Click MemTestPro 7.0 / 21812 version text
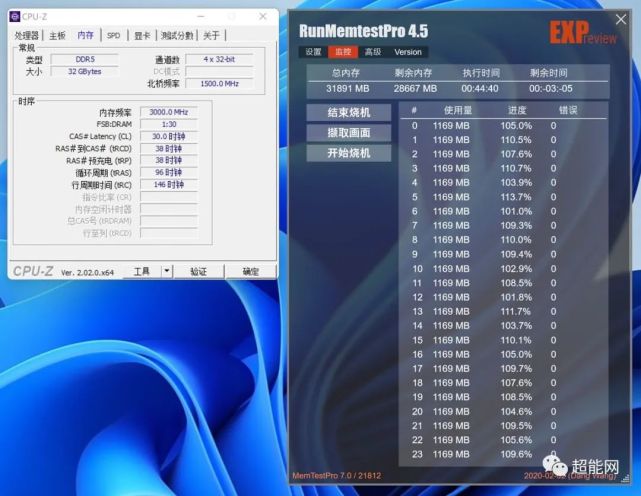The image size is (641, 496). (x=336, y=476)
